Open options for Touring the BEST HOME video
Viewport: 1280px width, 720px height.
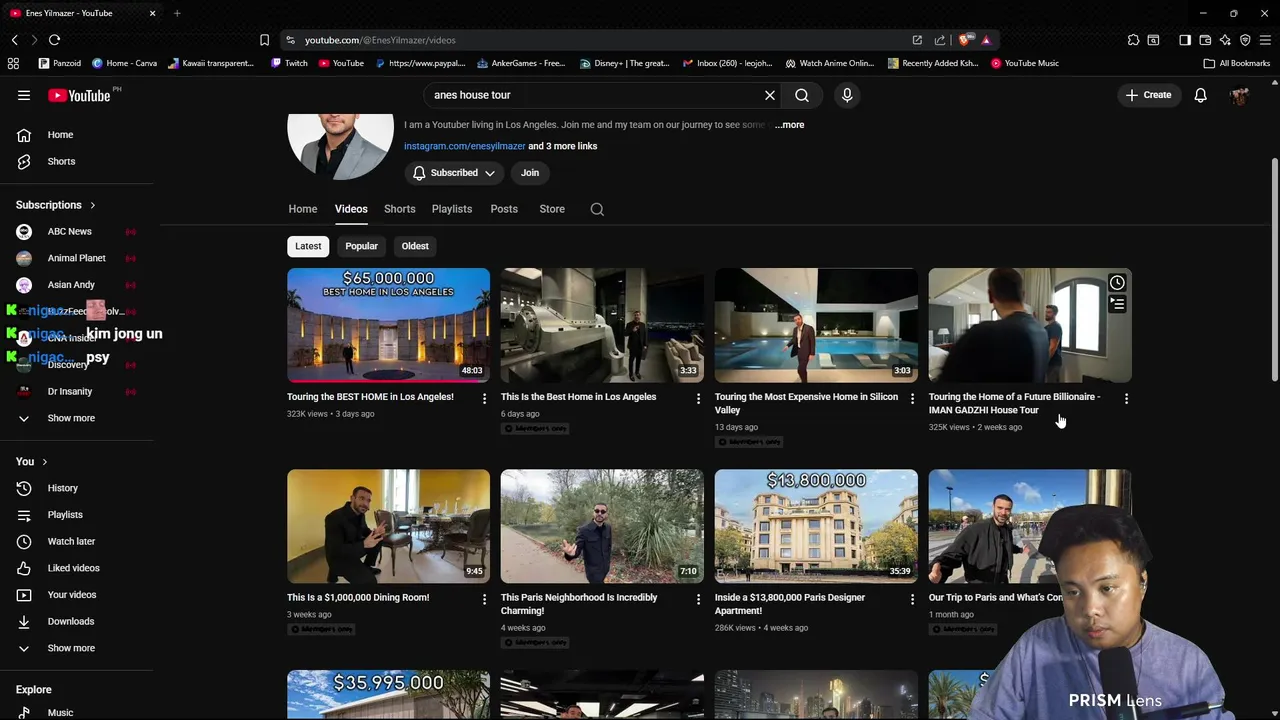484,399
